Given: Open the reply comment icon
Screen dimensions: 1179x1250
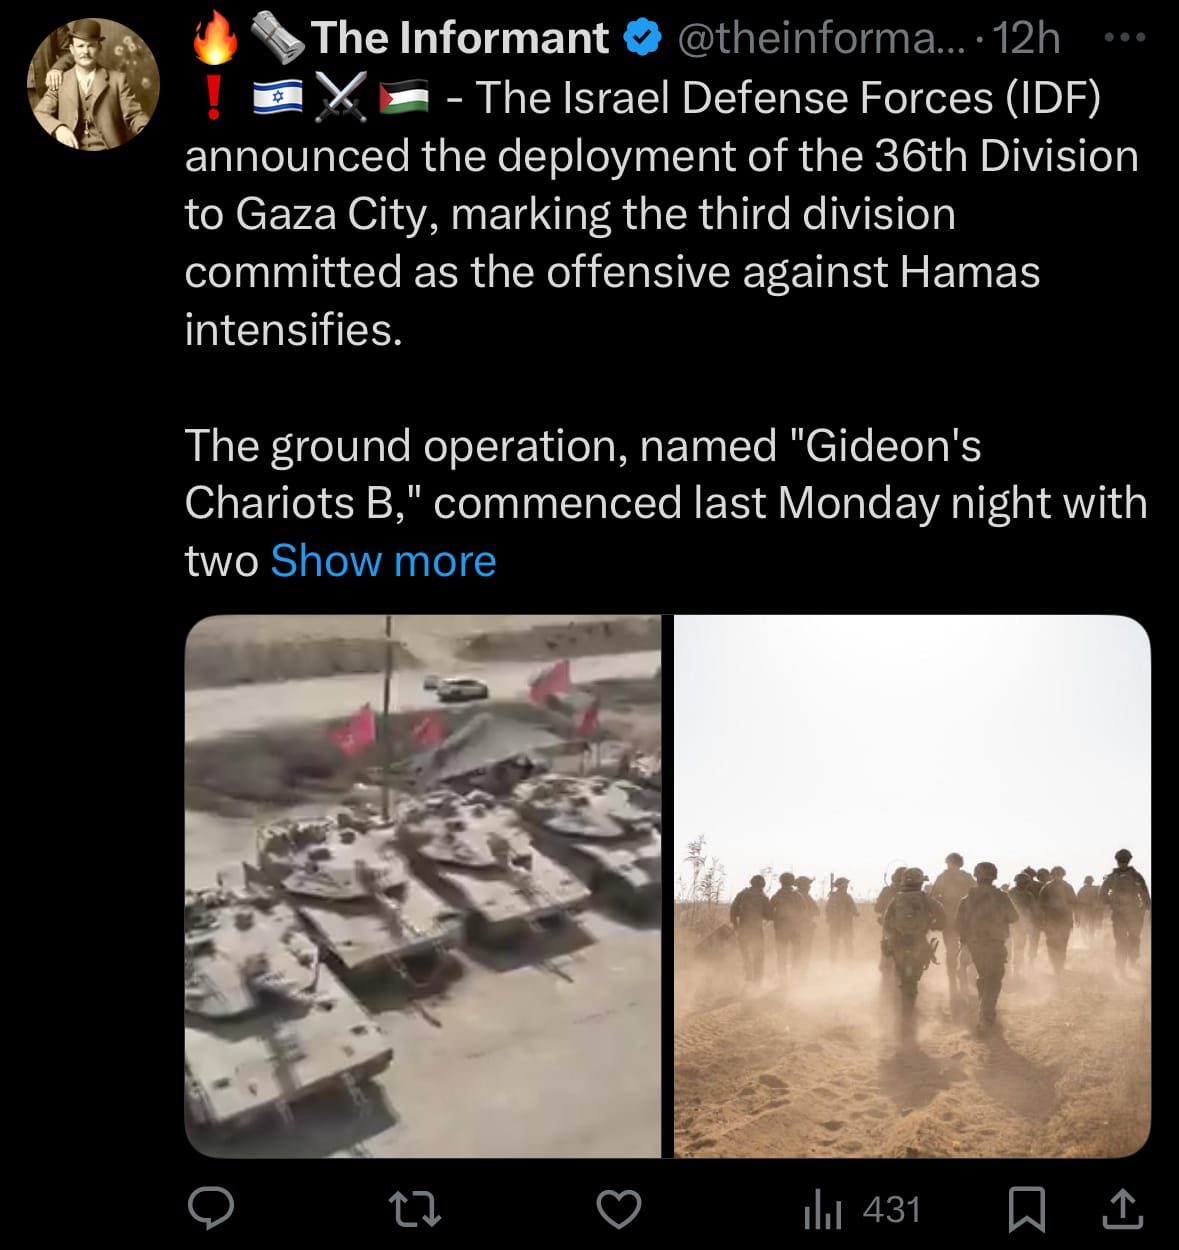Looking at the screenshot, I should pos(211,1209).
